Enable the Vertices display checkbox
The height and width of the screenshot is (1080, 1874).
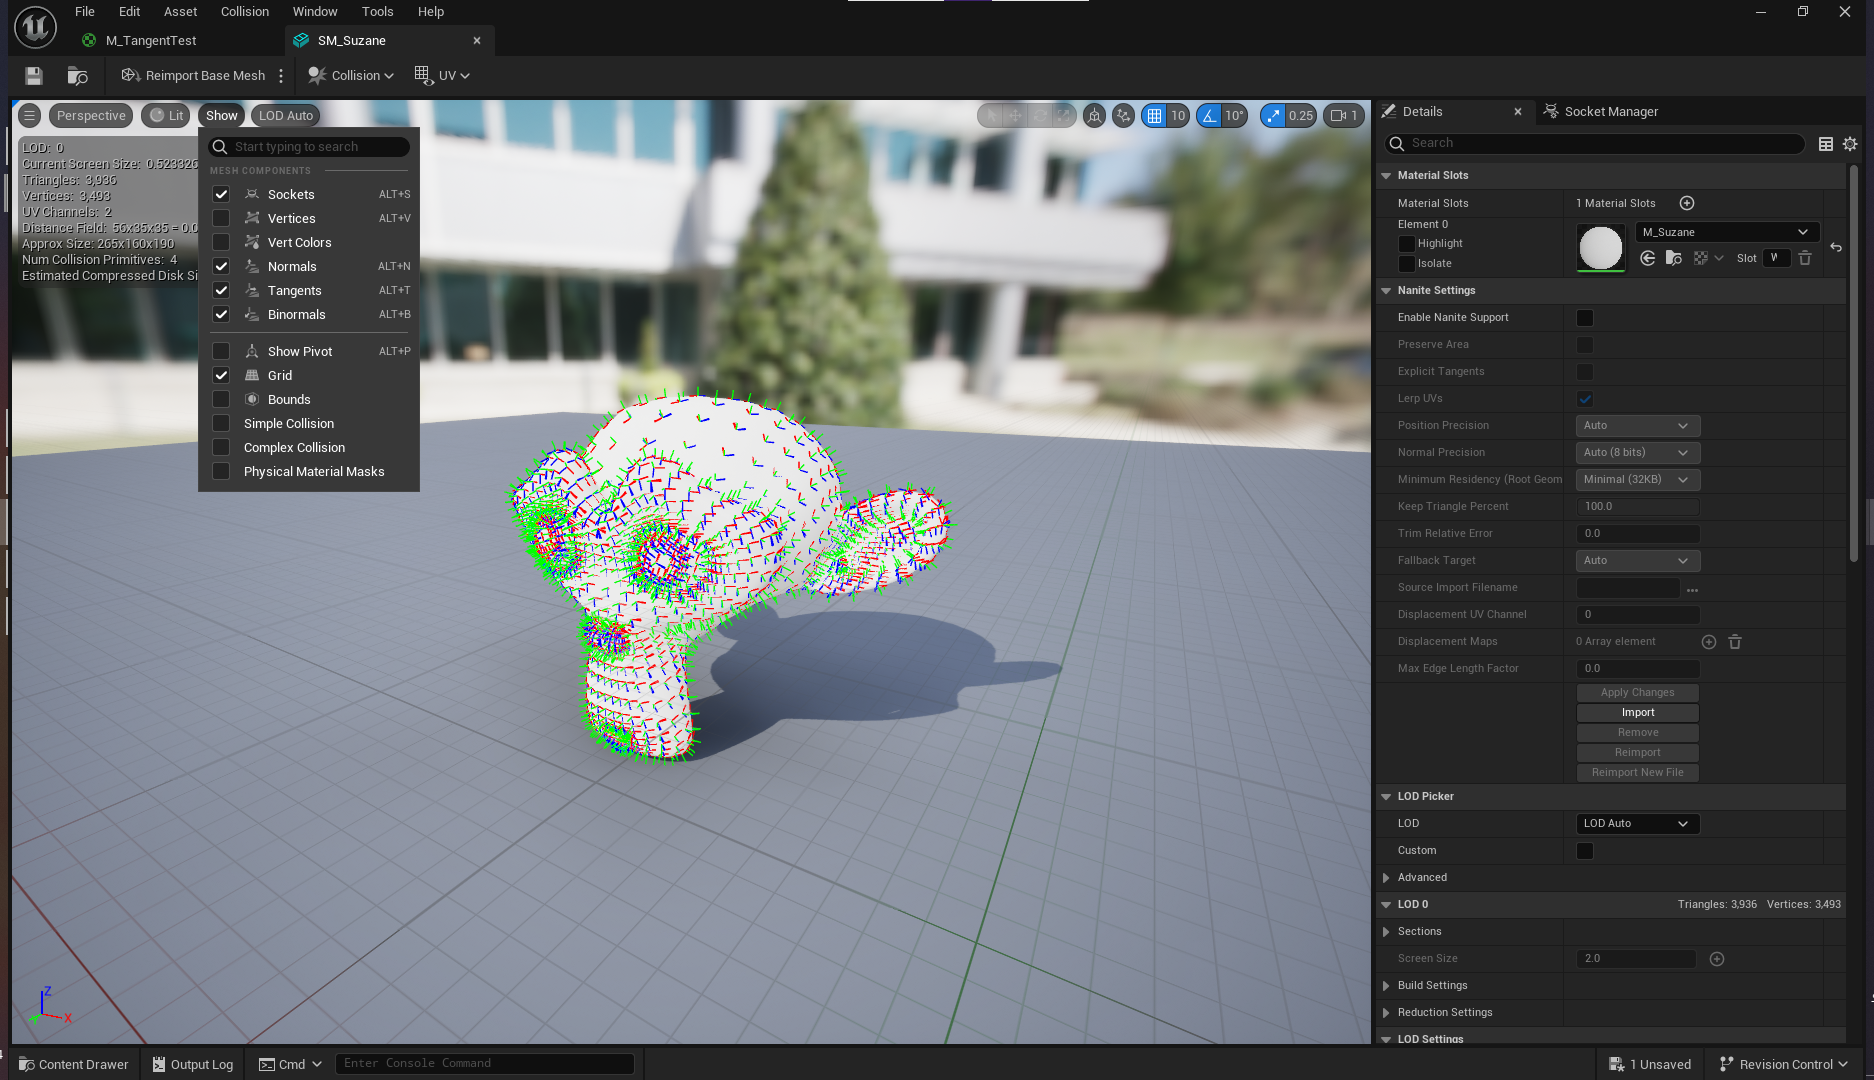coord(221,218)
